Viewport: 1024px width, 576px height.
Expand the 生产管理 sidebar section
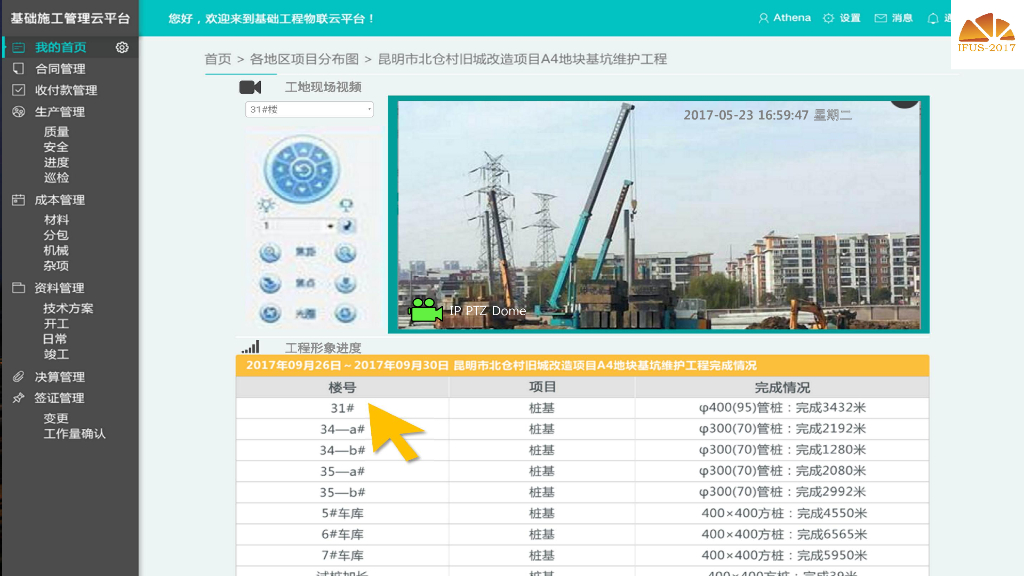[60, 111]
